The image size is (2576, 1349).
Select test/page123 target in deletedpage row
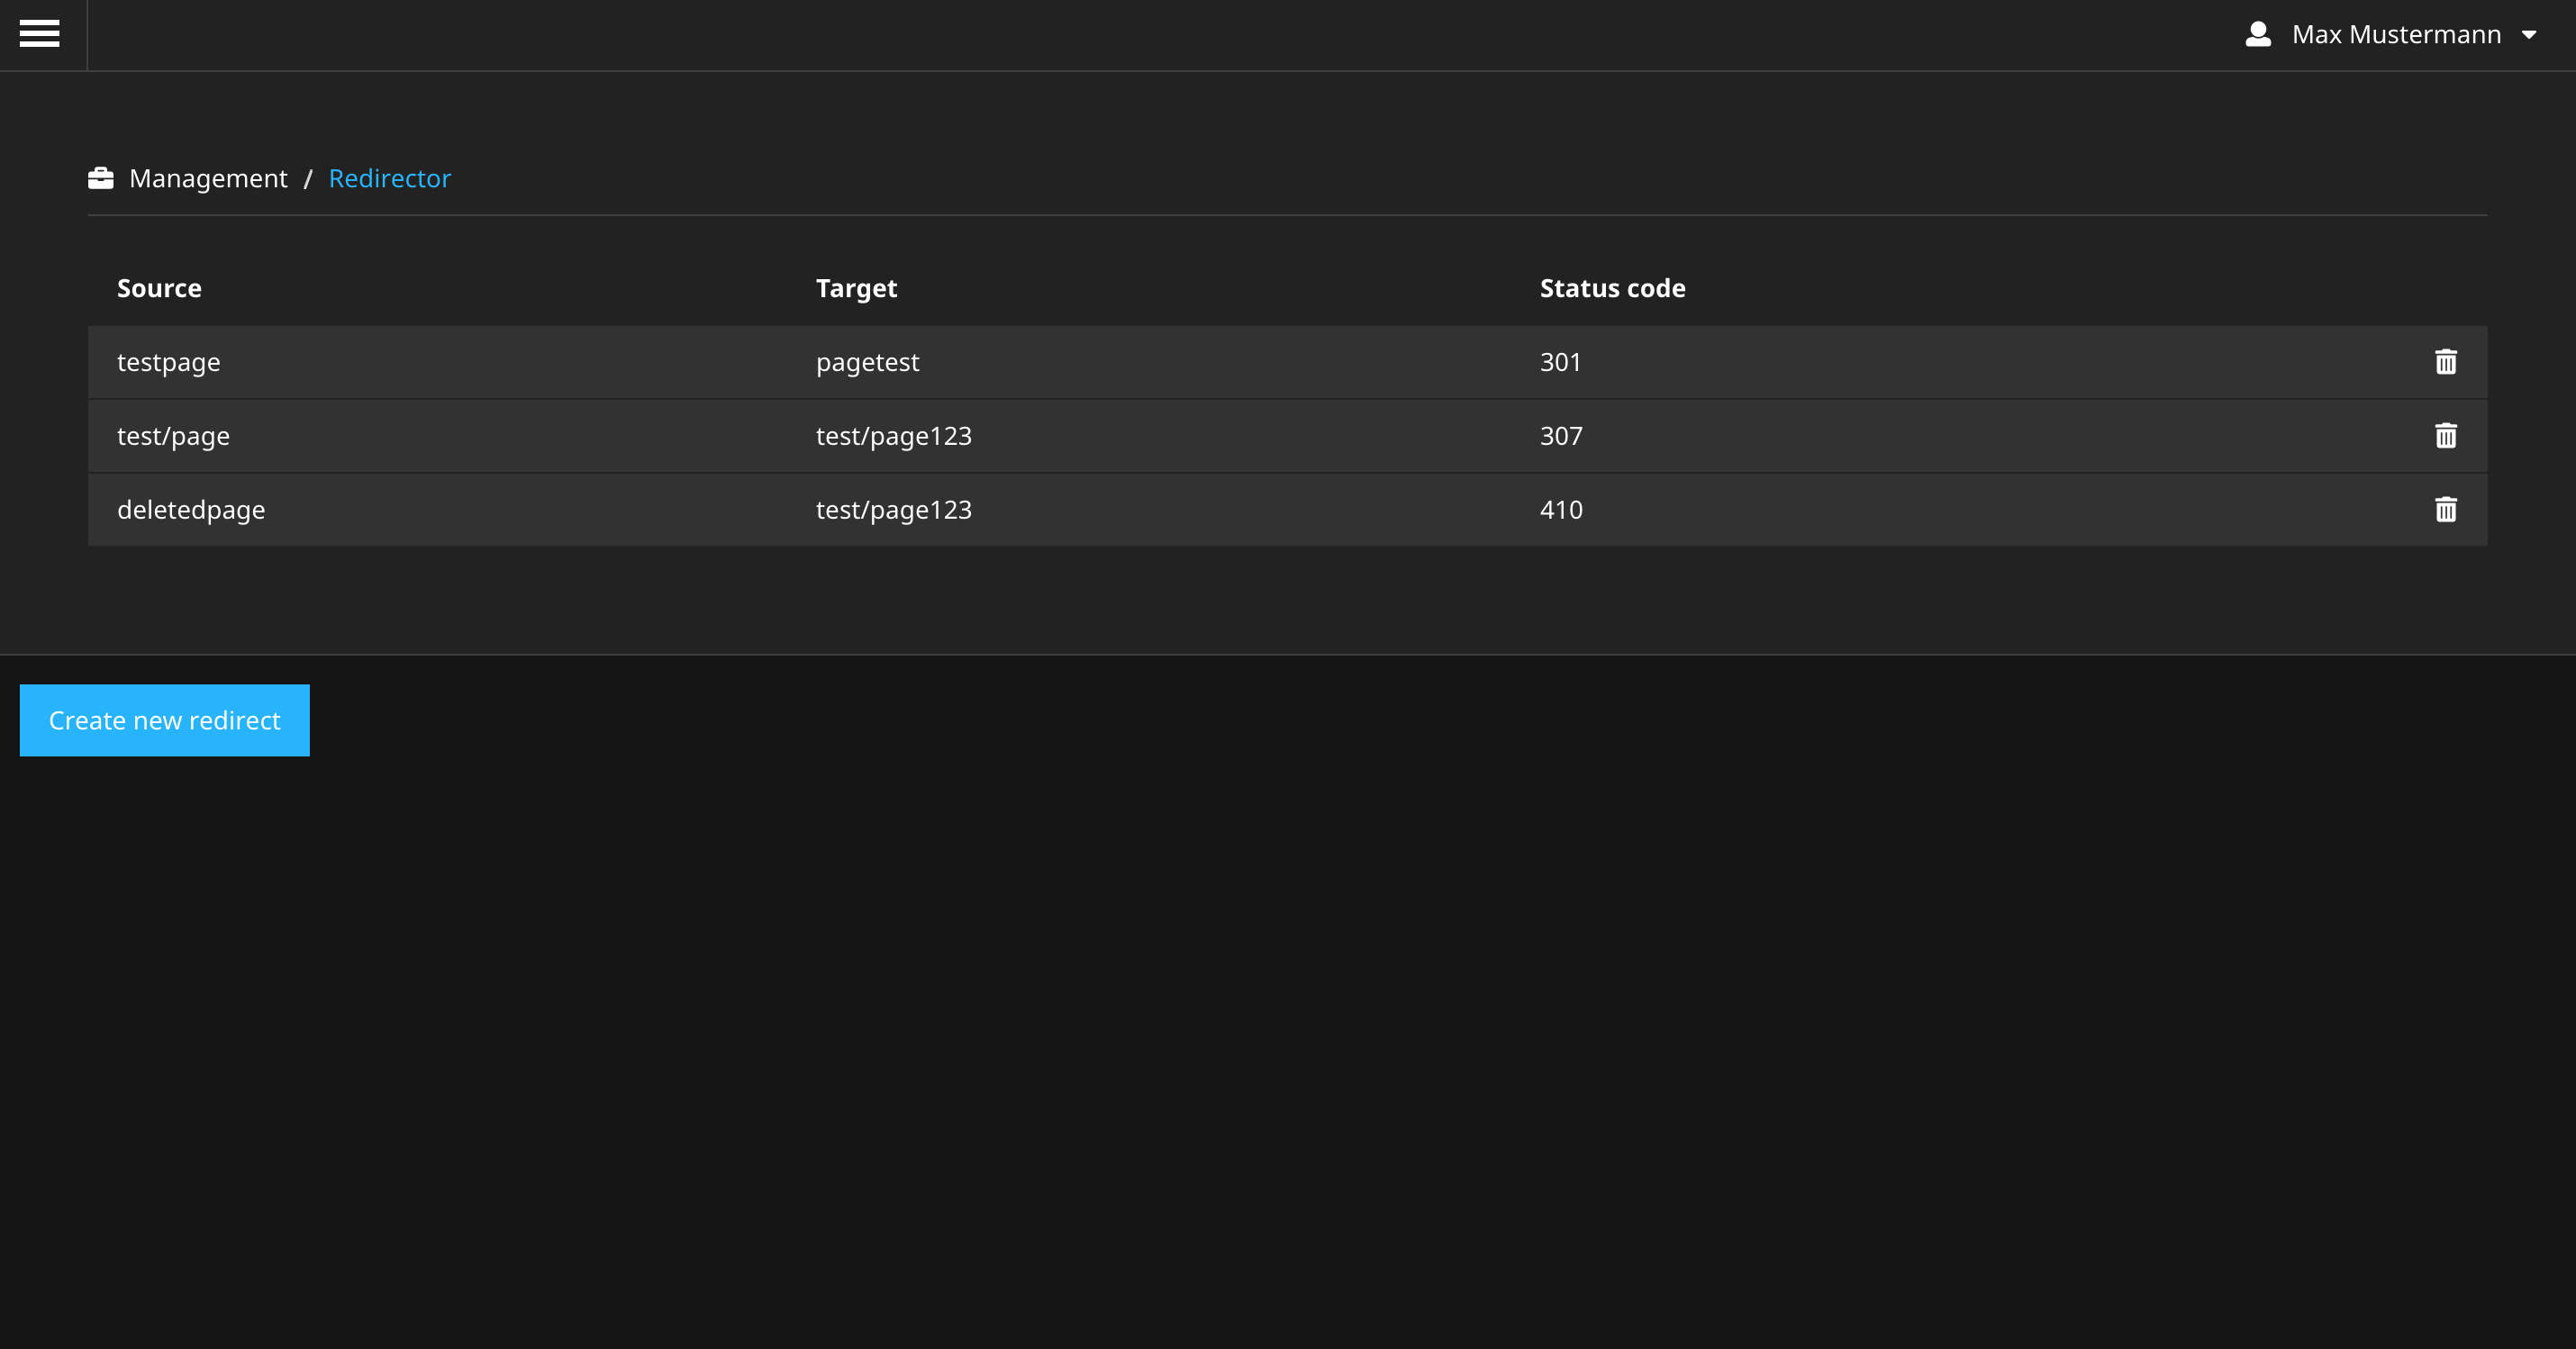[893, 510]
